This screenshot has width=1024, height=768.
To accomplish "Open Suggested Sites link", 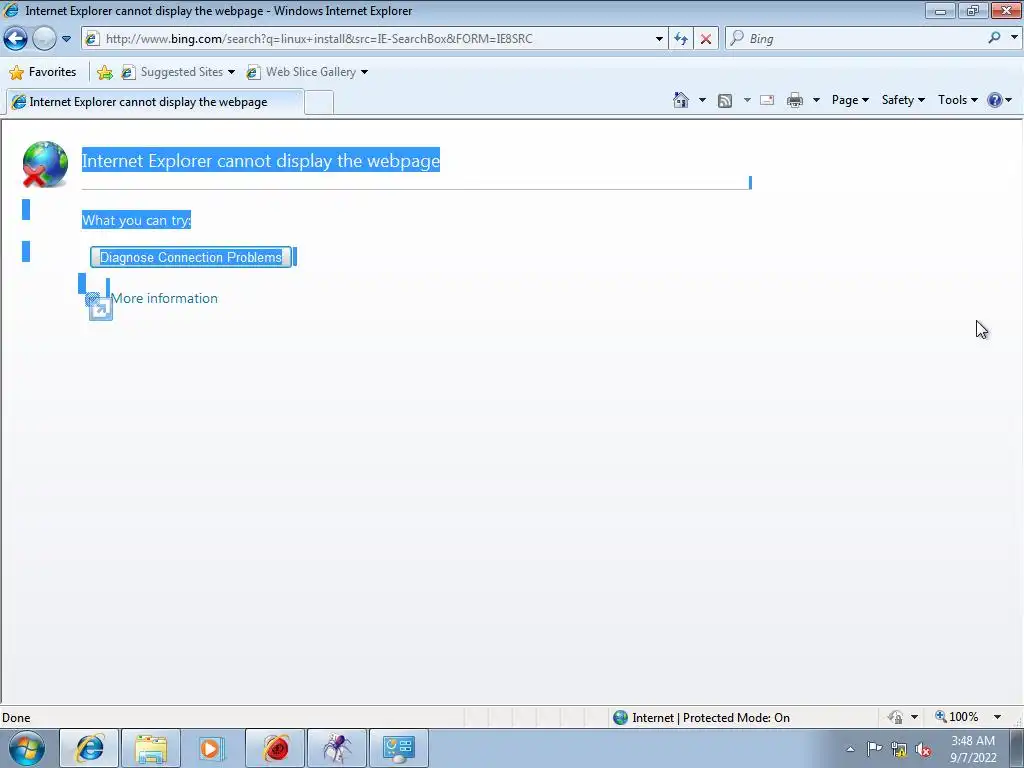I will (x=173, y=72).
